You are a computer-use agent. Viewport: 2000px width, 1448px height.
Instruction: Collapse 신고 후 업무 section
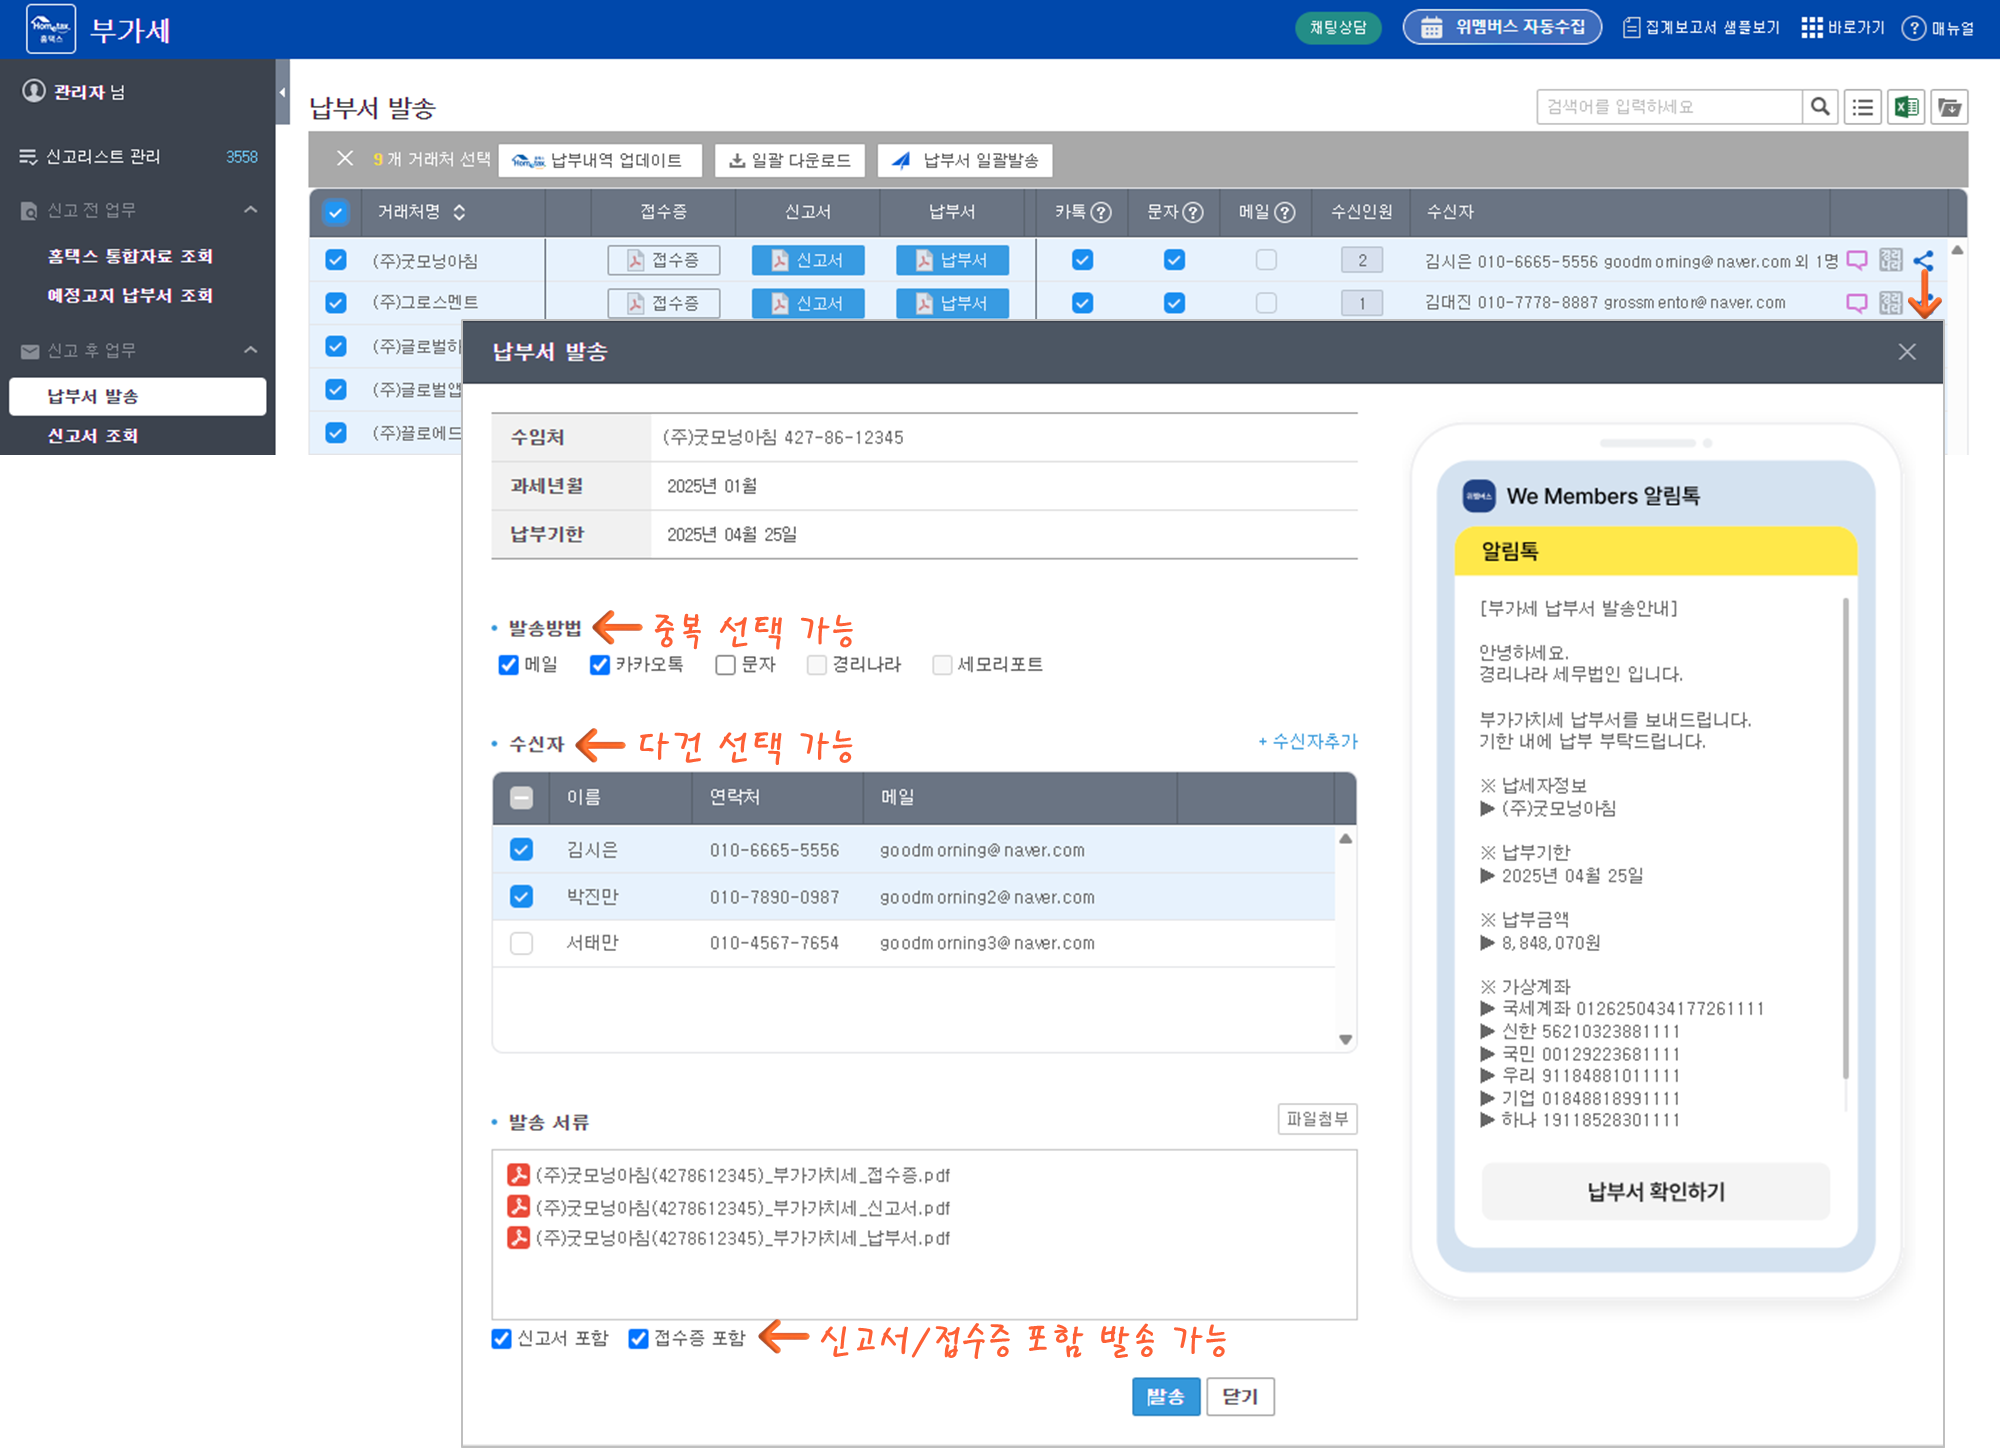tap(251, 350)
